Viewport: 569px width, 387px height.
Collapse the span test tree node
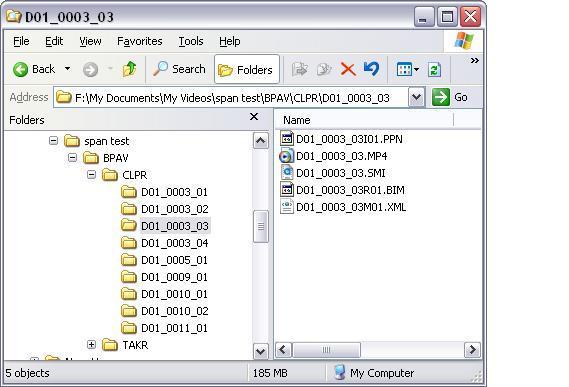coord(53,140)
